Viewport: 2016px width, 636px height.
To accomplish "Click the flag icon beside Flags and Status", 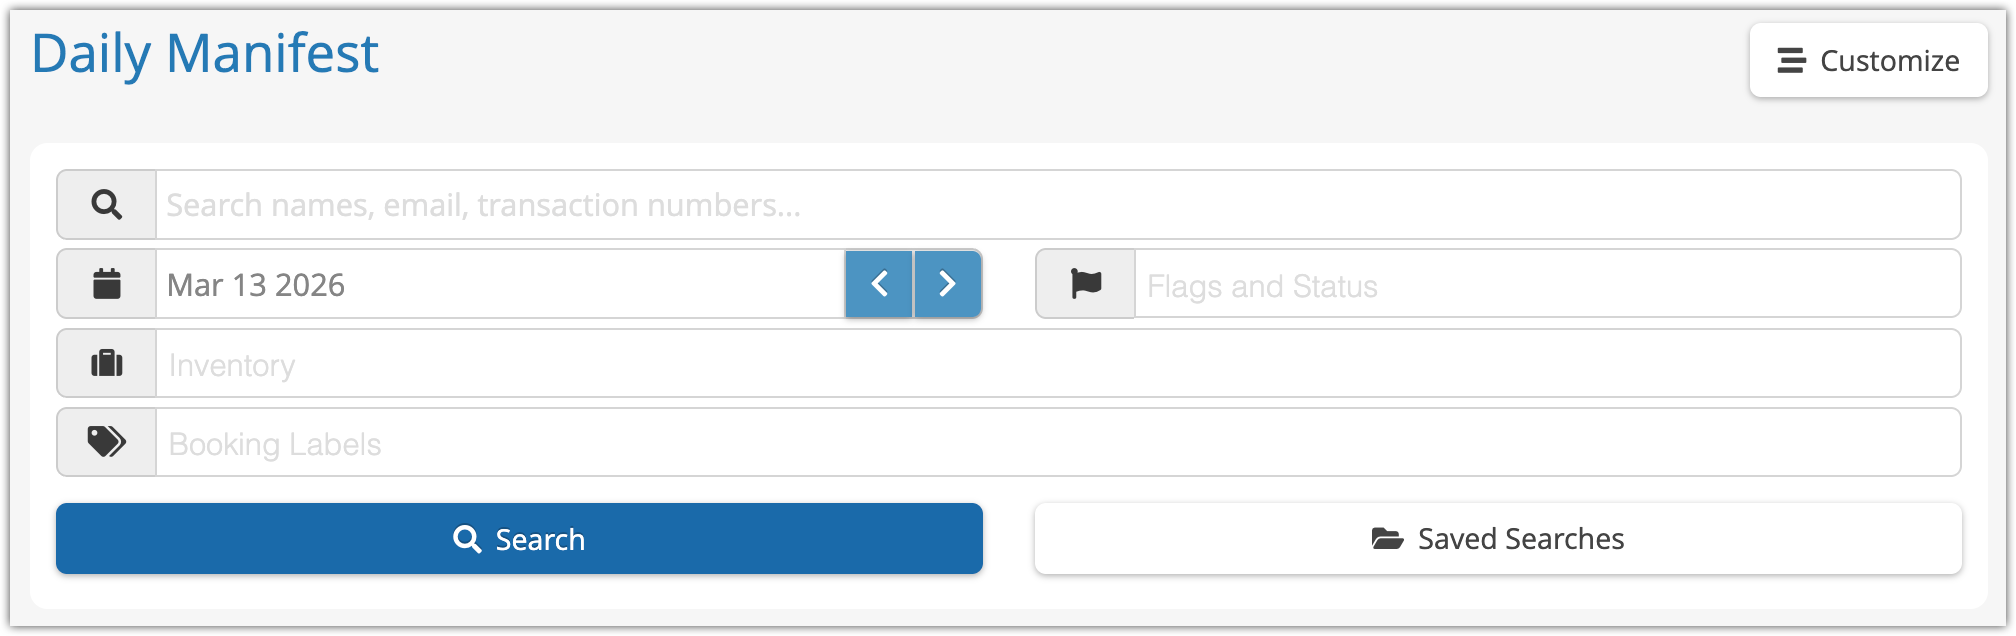I will pos(1086,284).
